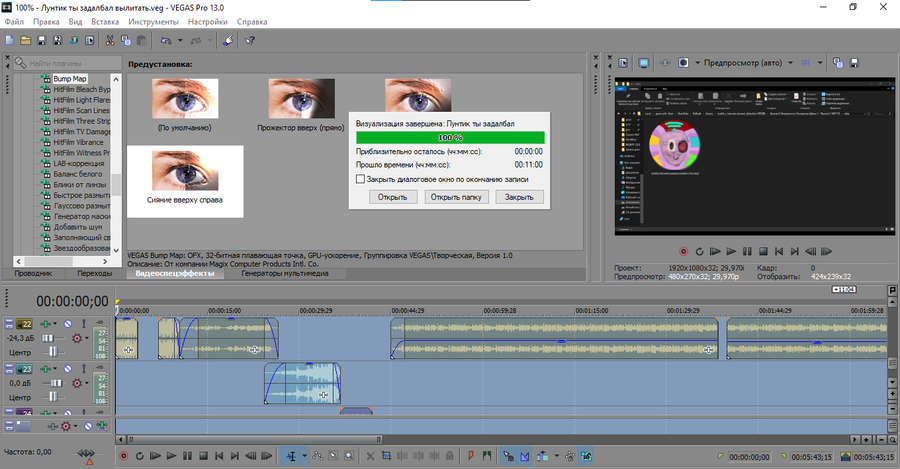This screenshot has height=469, width=900.
Task: Click Закрыть button in render dialog
Action: 519,197
